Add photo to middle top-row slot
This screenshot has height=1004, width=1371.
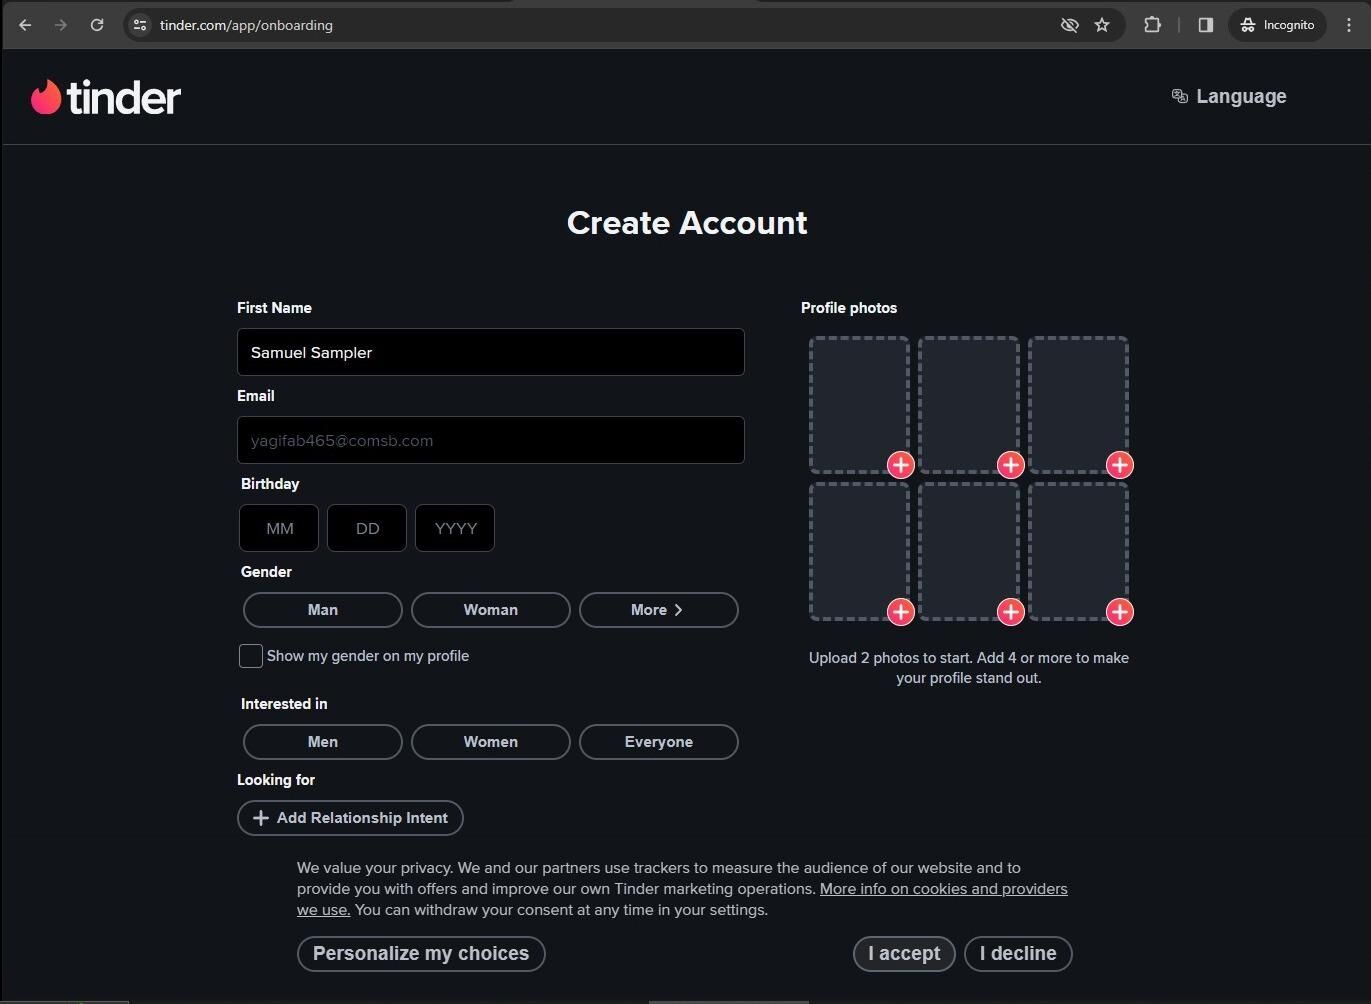1010,465
